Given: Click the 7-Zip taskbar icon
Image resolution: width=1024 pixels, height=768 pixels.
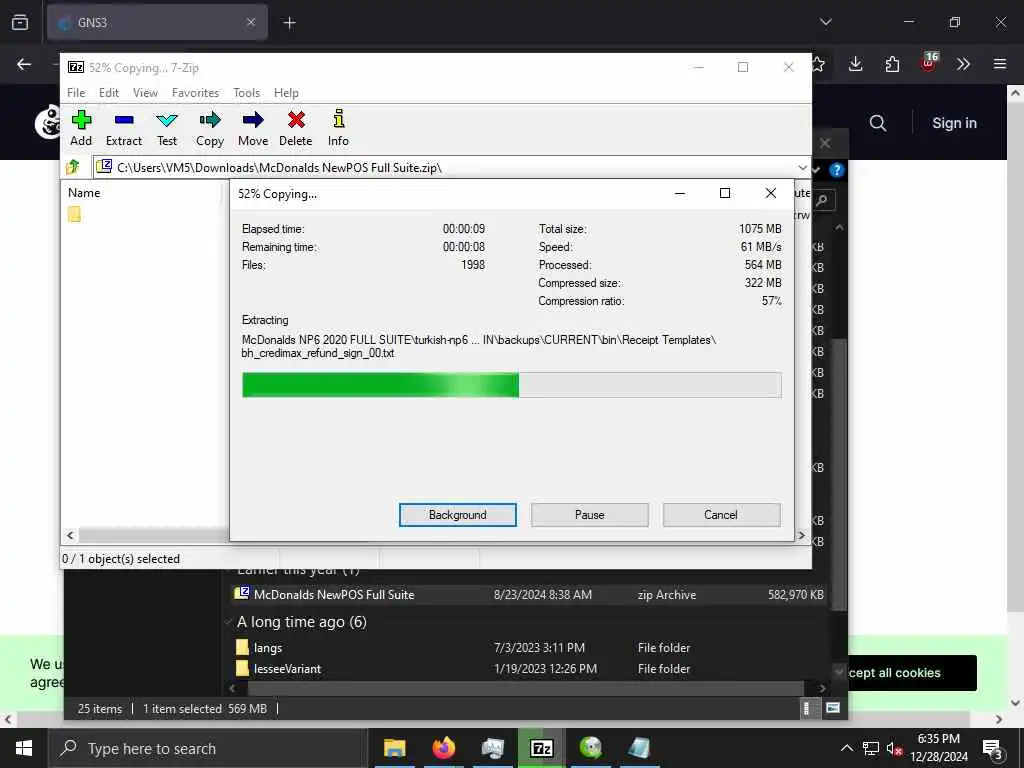Looking at the screenshot, I should 541,748.
